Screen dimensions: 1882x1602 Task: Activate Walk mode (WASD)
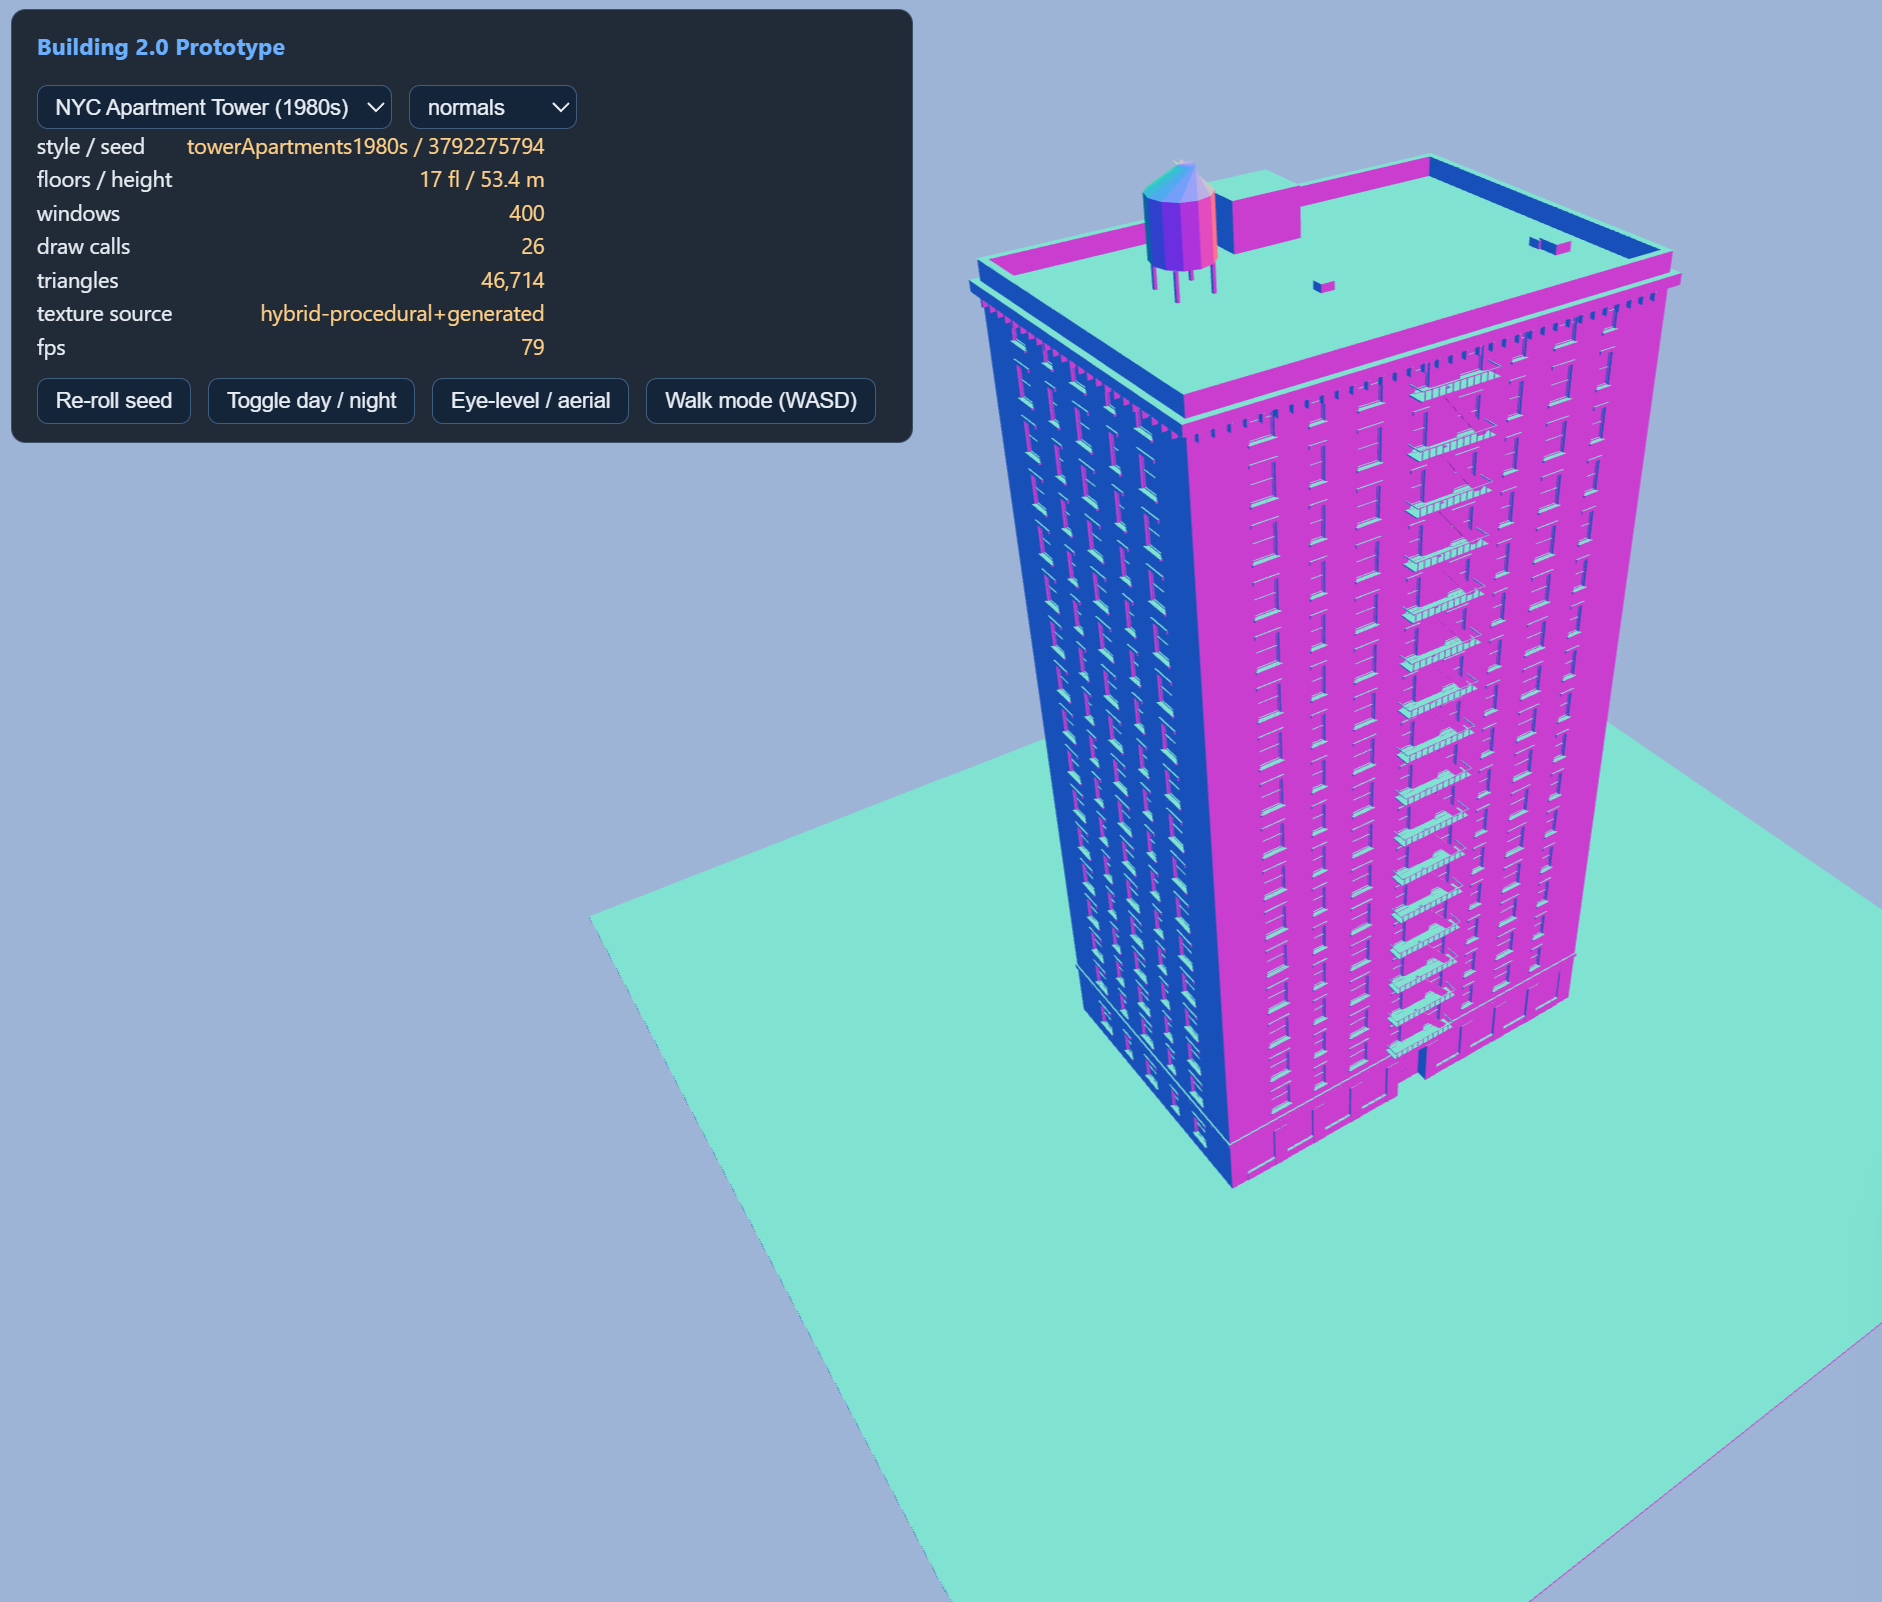(761, 401)
